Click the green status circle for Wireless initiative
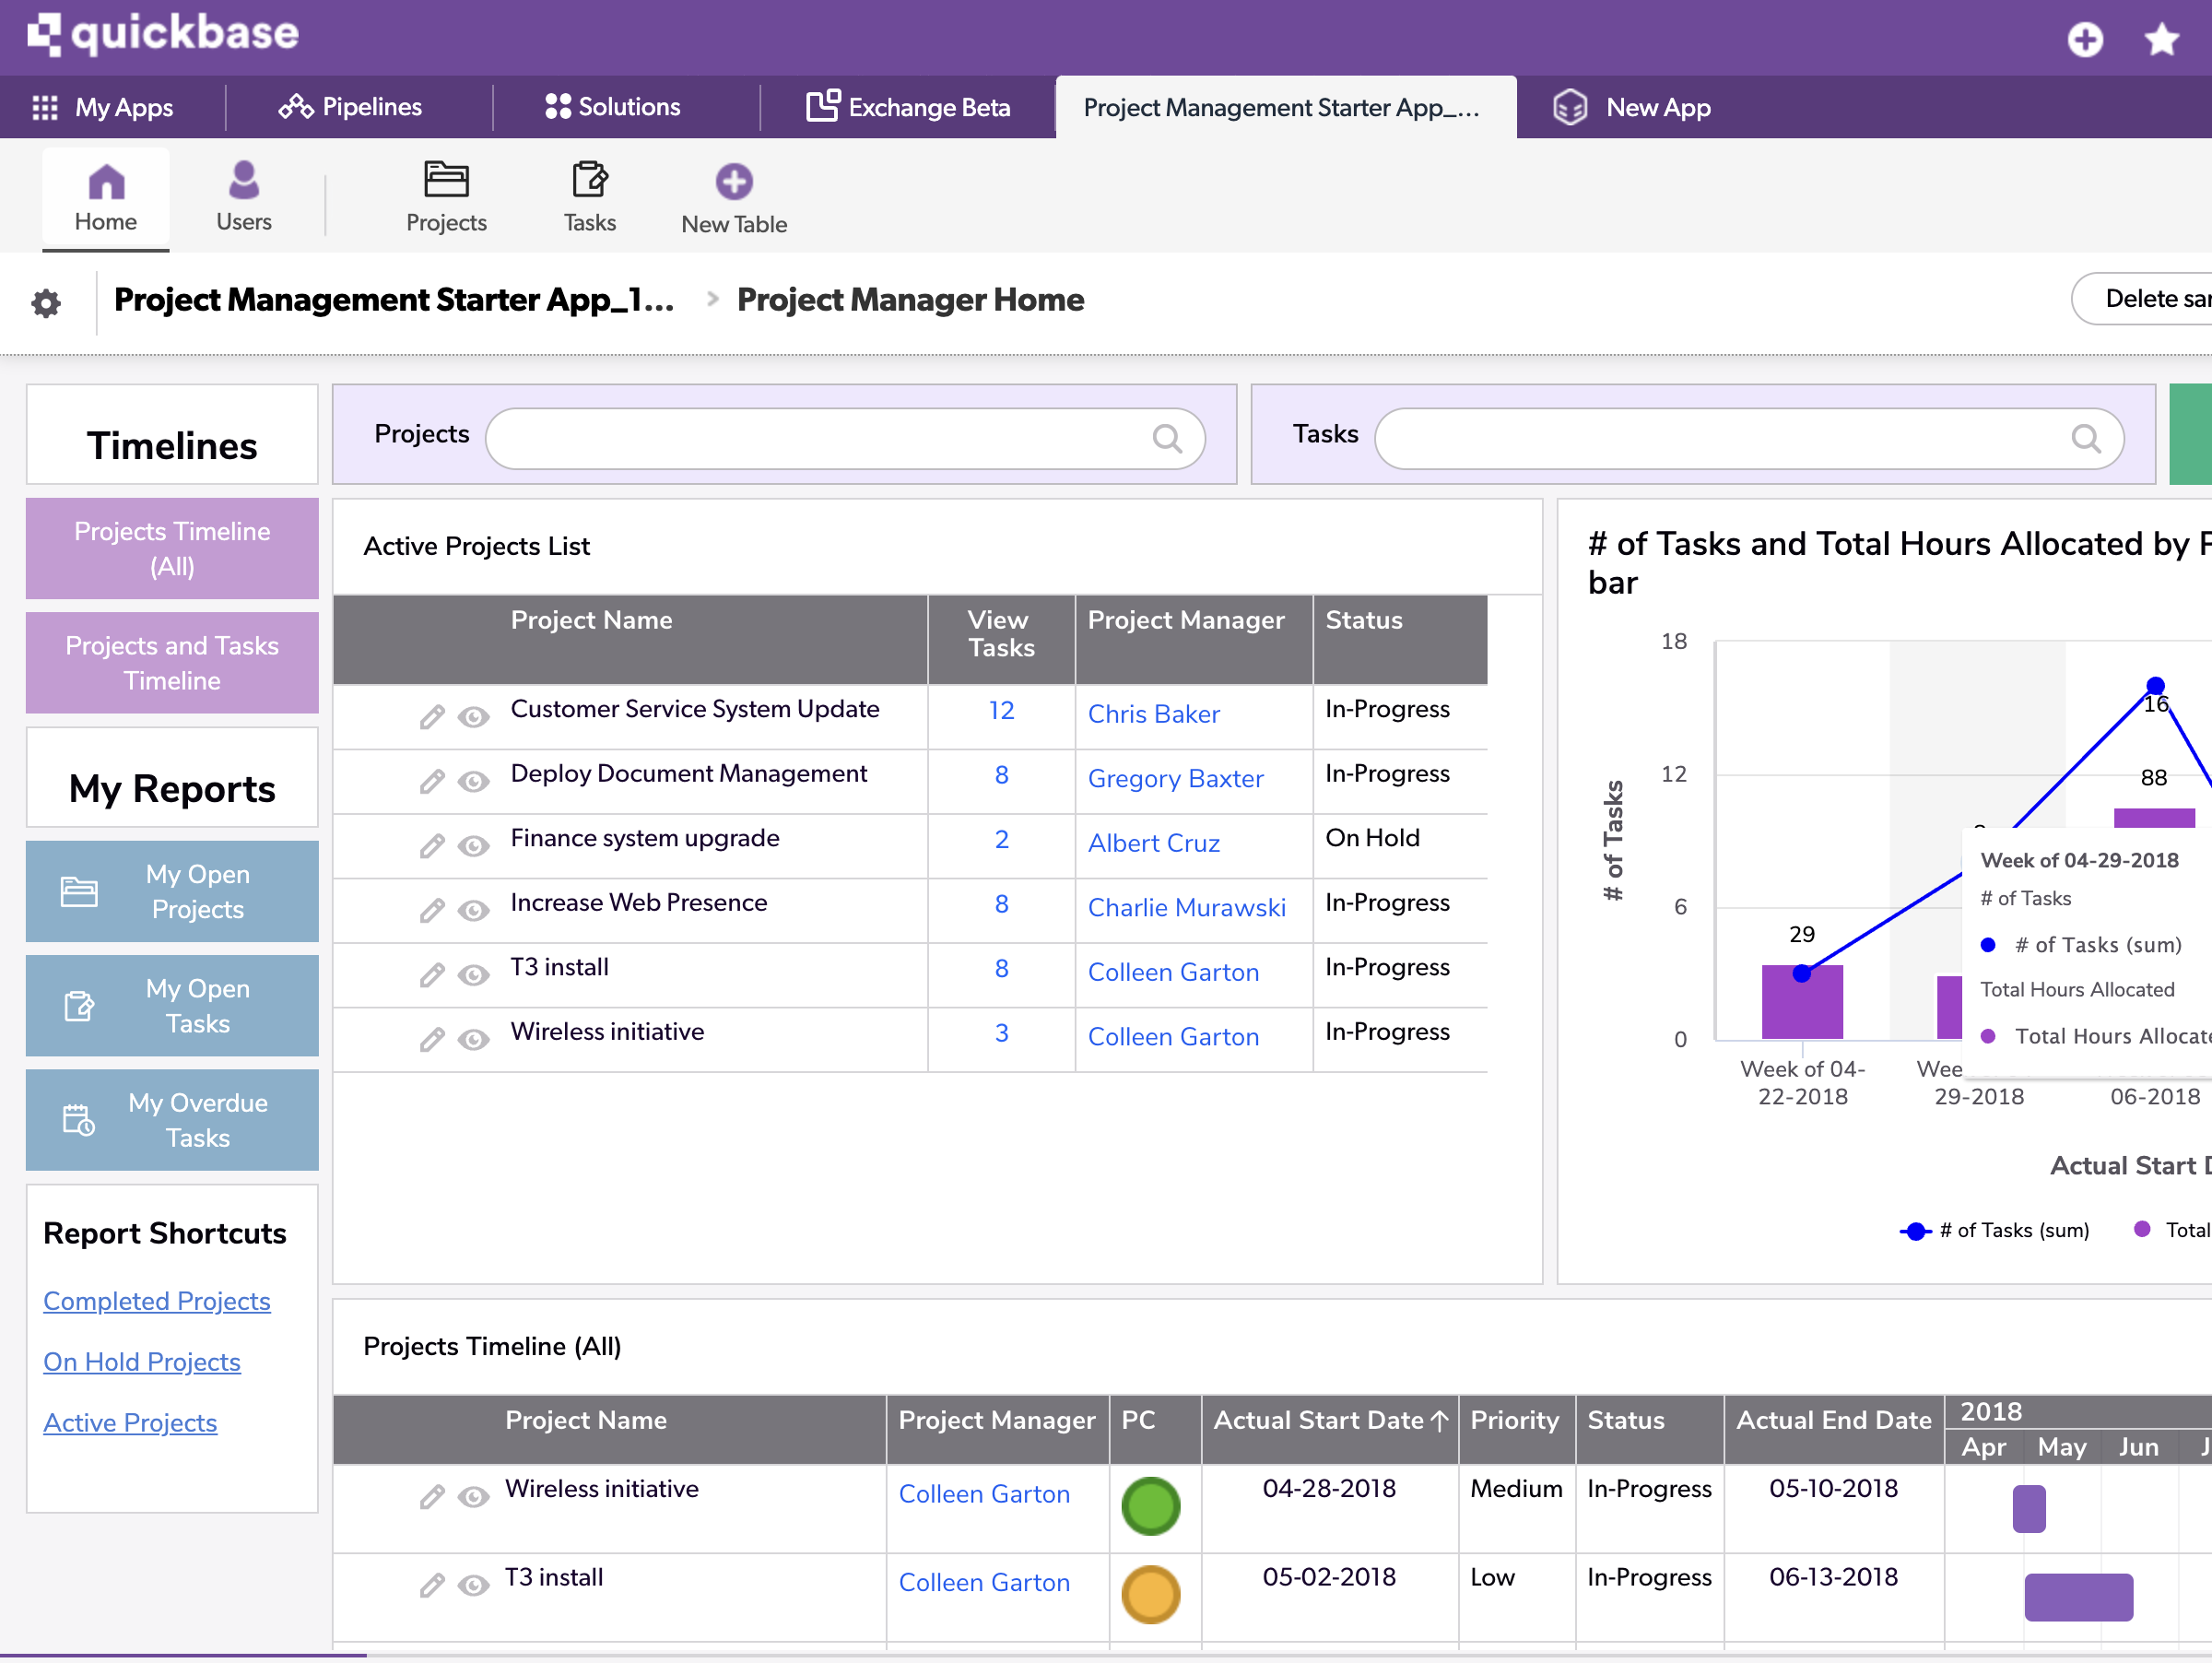 [x=1152, y=1508]
